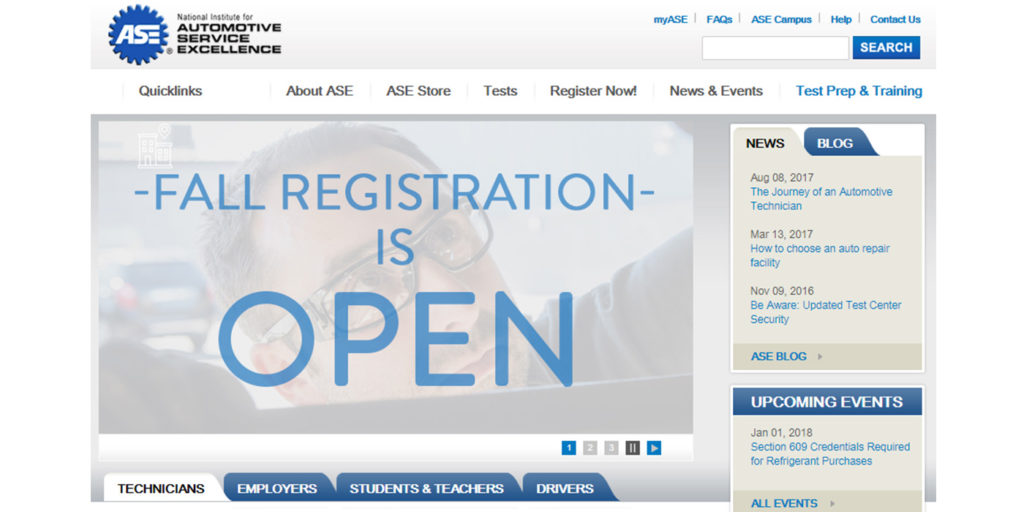This screenshot has height=512, width=1024.
Task: Open the News & Events menu
Action: click(x=716, y=91)
